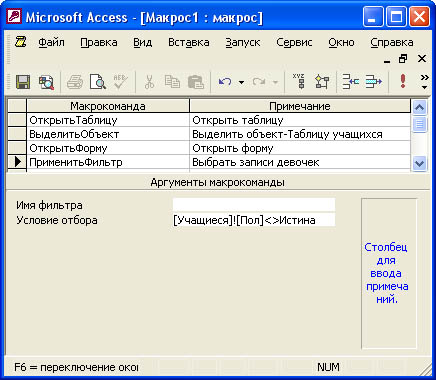Click the Имя фильтра input field

pyautogui.click(x=254, y=205)
